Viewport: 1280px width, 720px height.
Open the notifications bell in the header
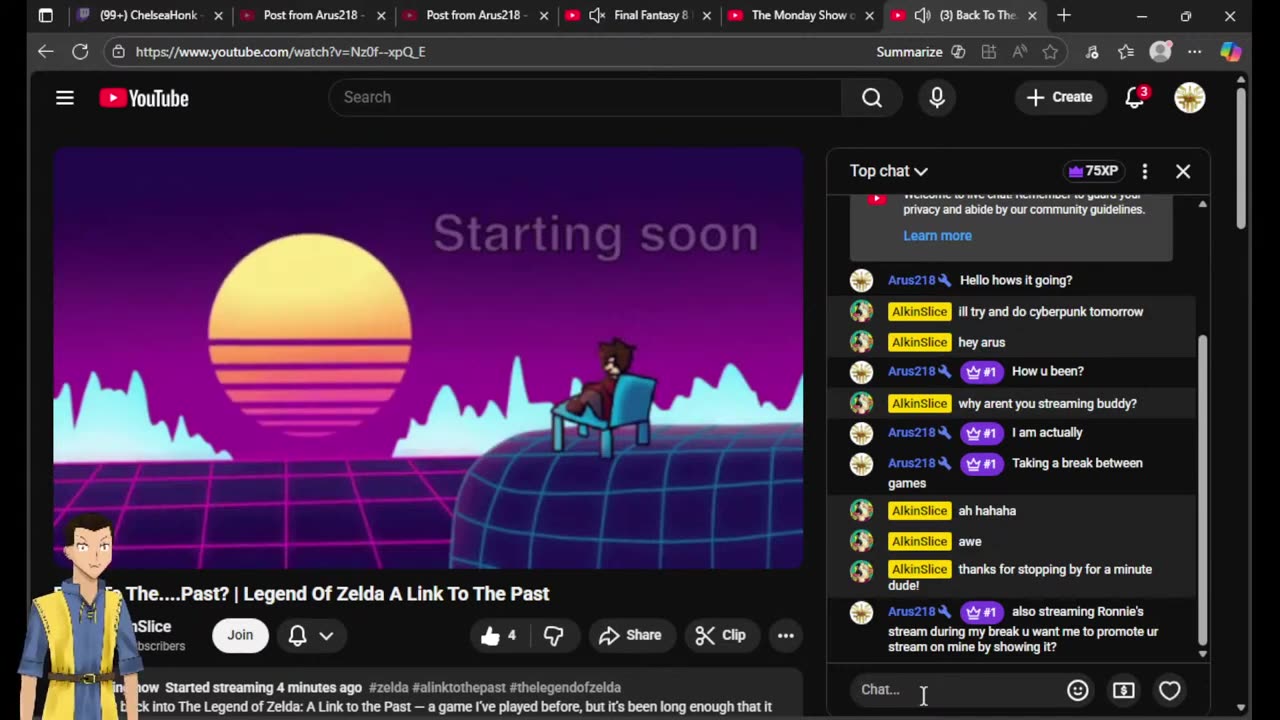tap(1135, 97)
